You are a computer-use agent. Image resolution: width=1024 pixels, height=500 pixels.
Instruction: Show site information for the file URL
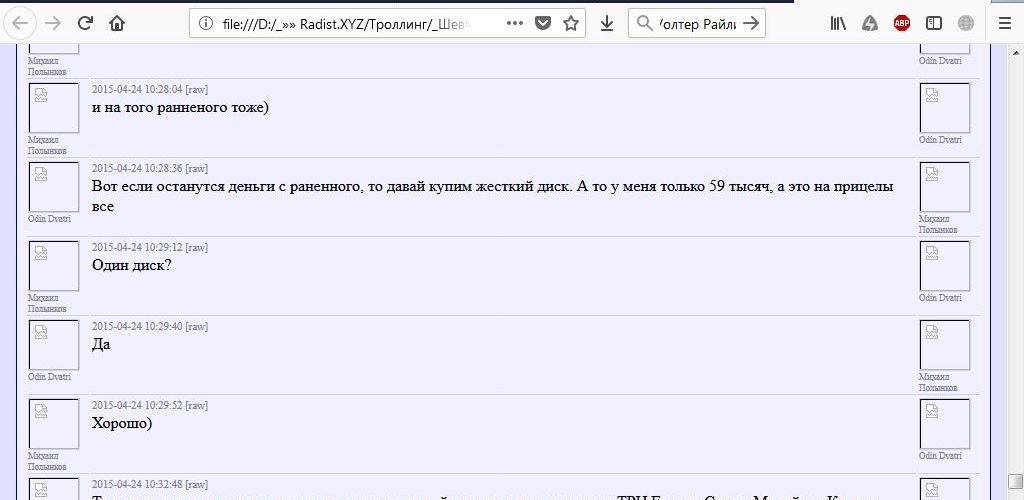click(x=206, y=23)
